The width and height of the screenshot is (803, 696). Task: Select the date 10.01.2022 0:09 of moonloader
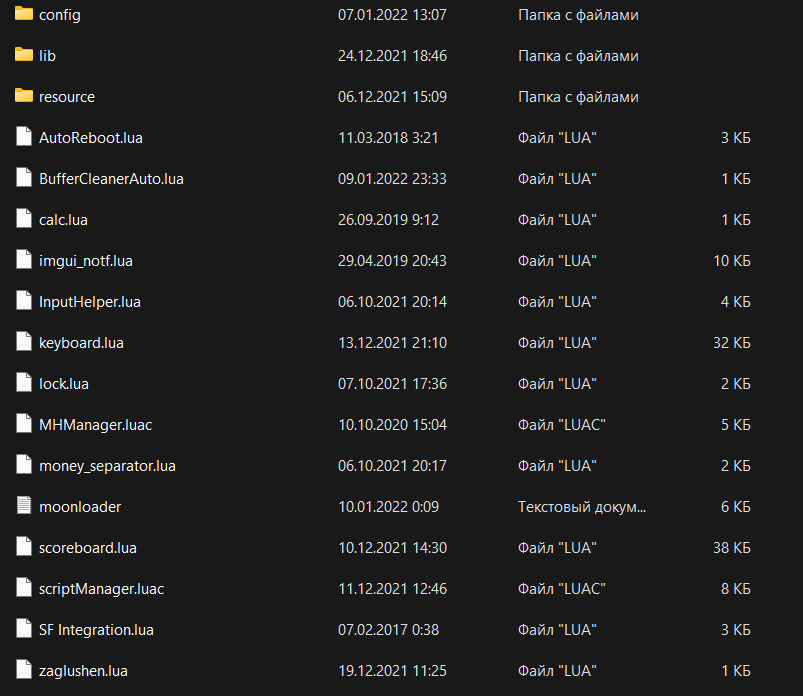388,507
